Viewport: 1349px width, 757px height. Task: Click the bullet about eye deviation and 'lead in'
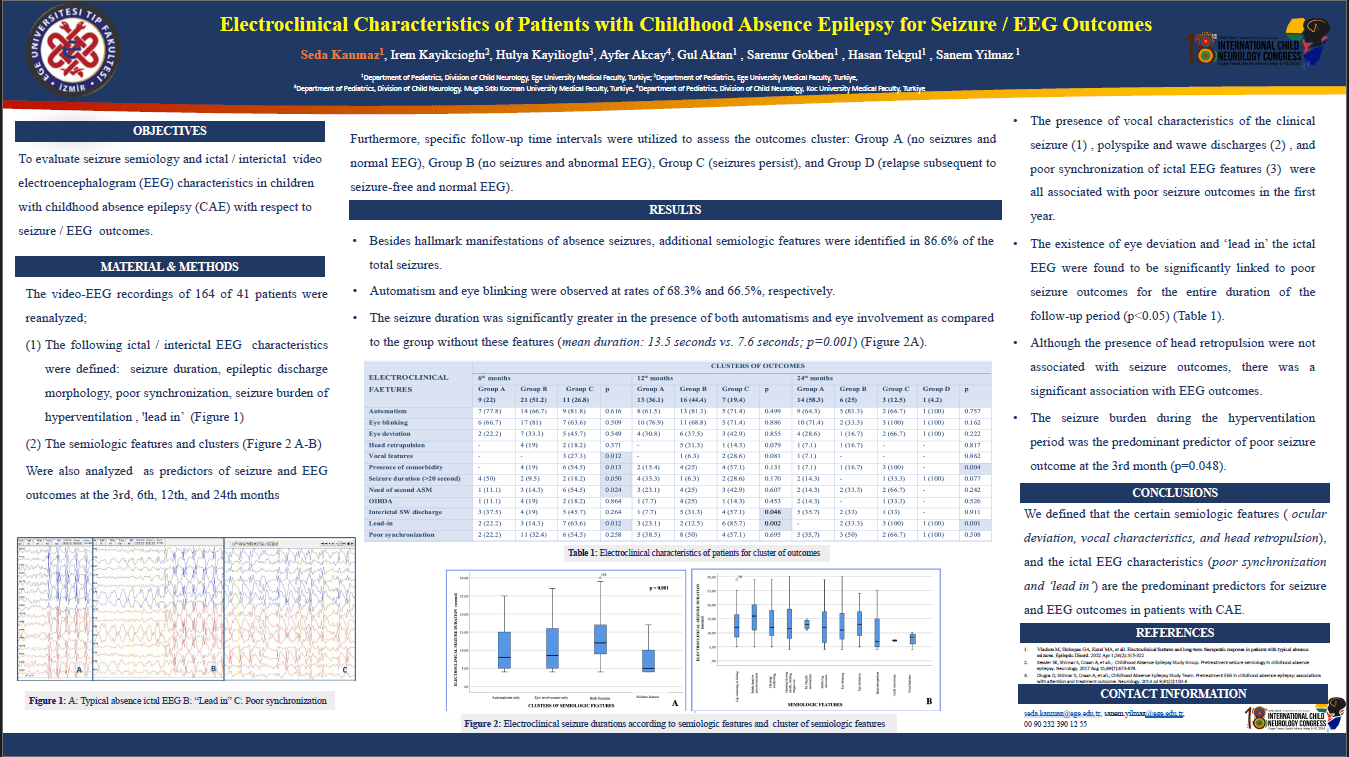pyautogui.click(x=1173, y=280)
